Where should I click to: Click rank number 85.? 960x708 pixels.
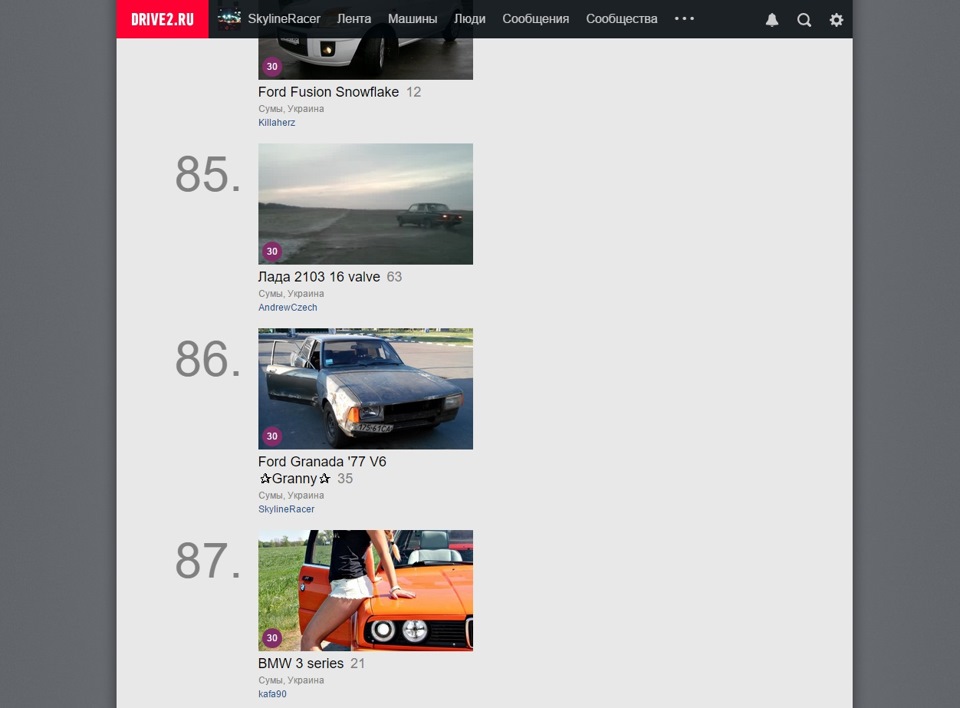208,175
